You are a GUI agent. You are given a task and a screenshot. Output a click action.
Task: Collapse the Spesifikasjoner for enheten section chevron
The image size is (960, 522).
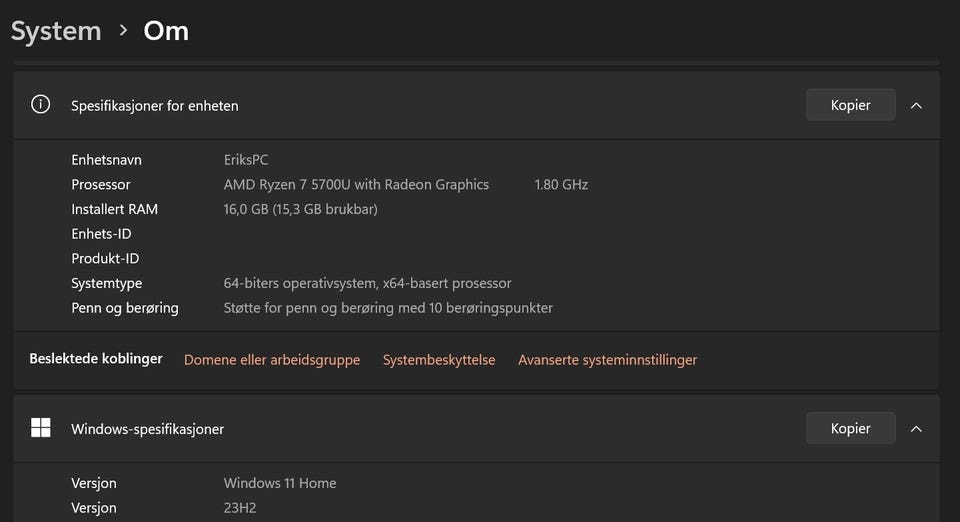click(916, 105)
